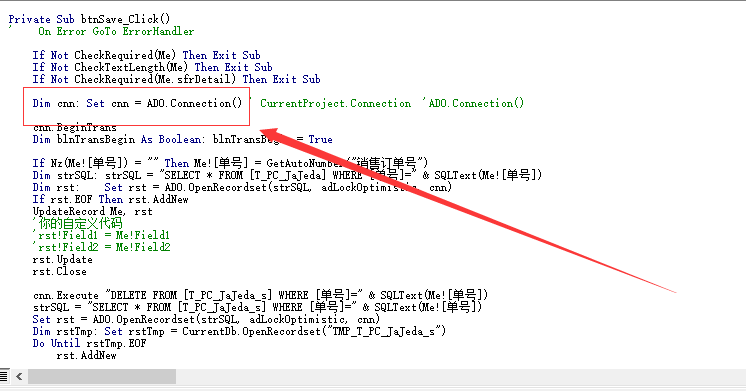This screenshot has height=391, width=746.
Task: Click the rst.Update statement
Action: (x=62, y=260)
